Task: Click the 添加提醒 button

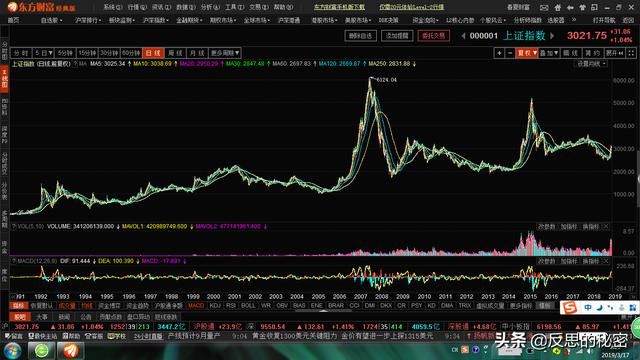Action: [x=397, y=36]
